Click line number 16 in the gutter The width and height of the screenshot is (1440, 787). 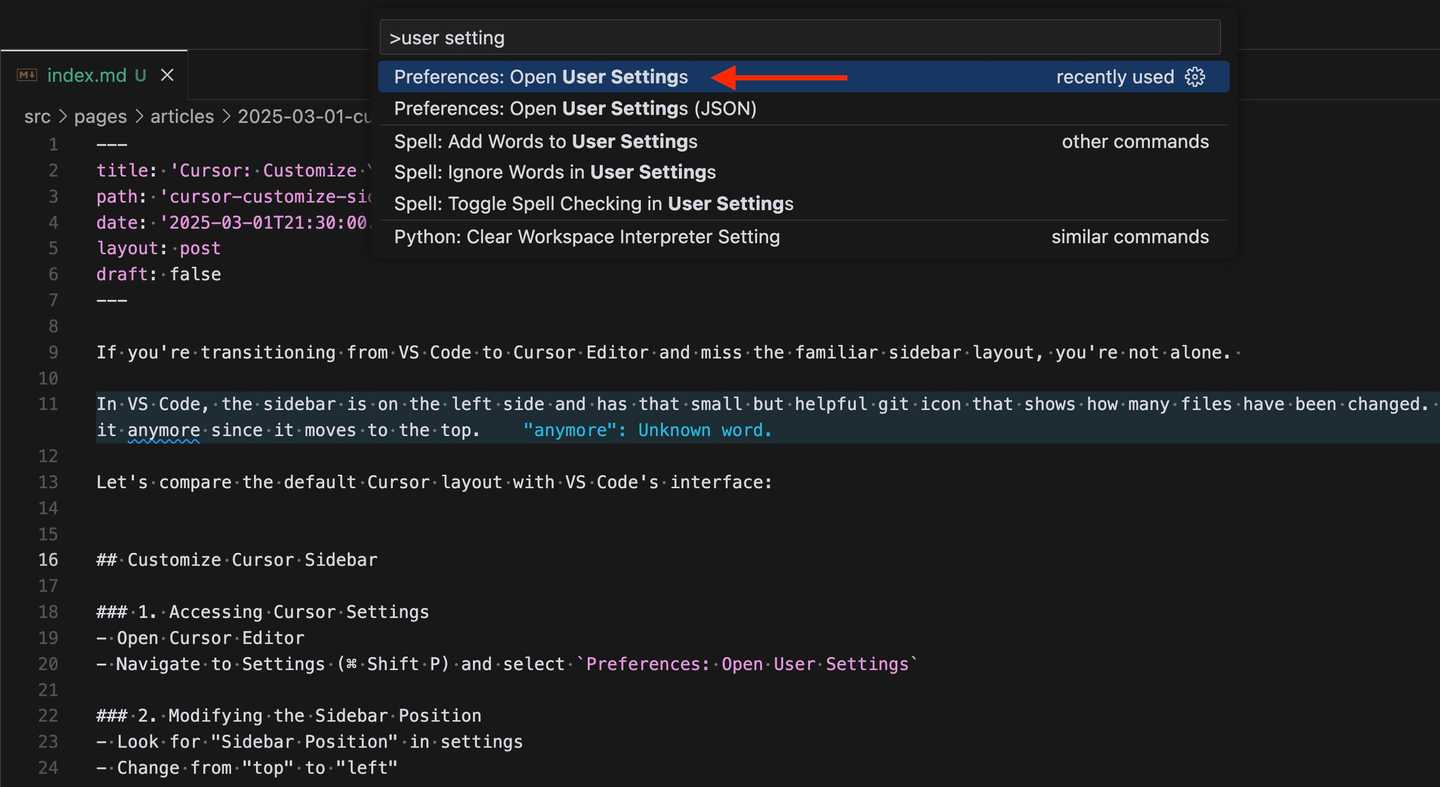click(48, 559)
